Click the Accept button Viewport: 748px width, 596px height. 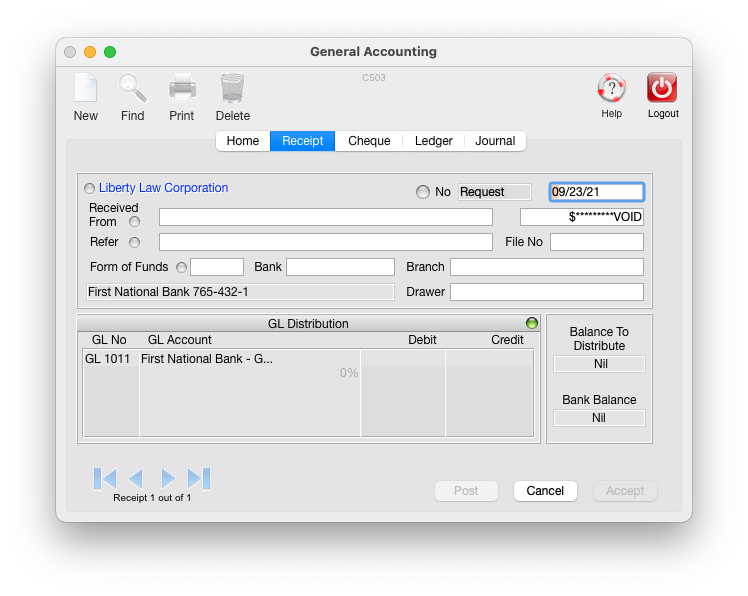(x=625, y=491)
